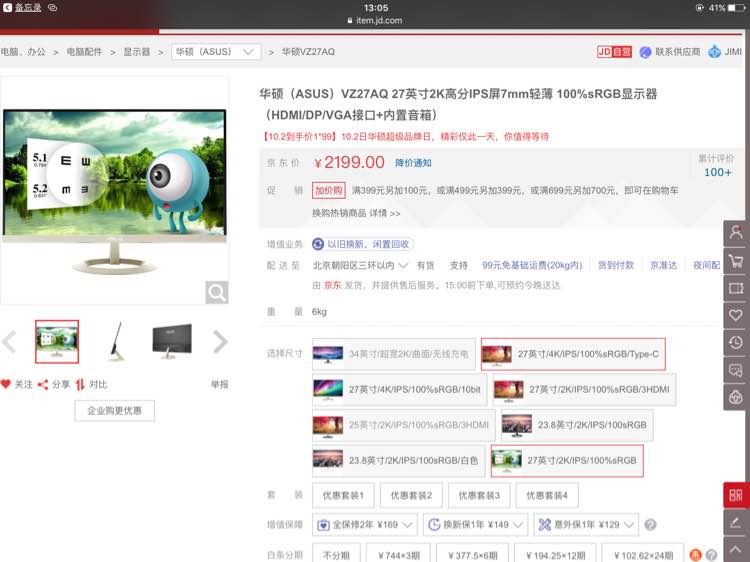Select size 23.8英寸/2K/IPS/100sRGB/白色
The height and width of the screenshot is (562, 750).
398,460
